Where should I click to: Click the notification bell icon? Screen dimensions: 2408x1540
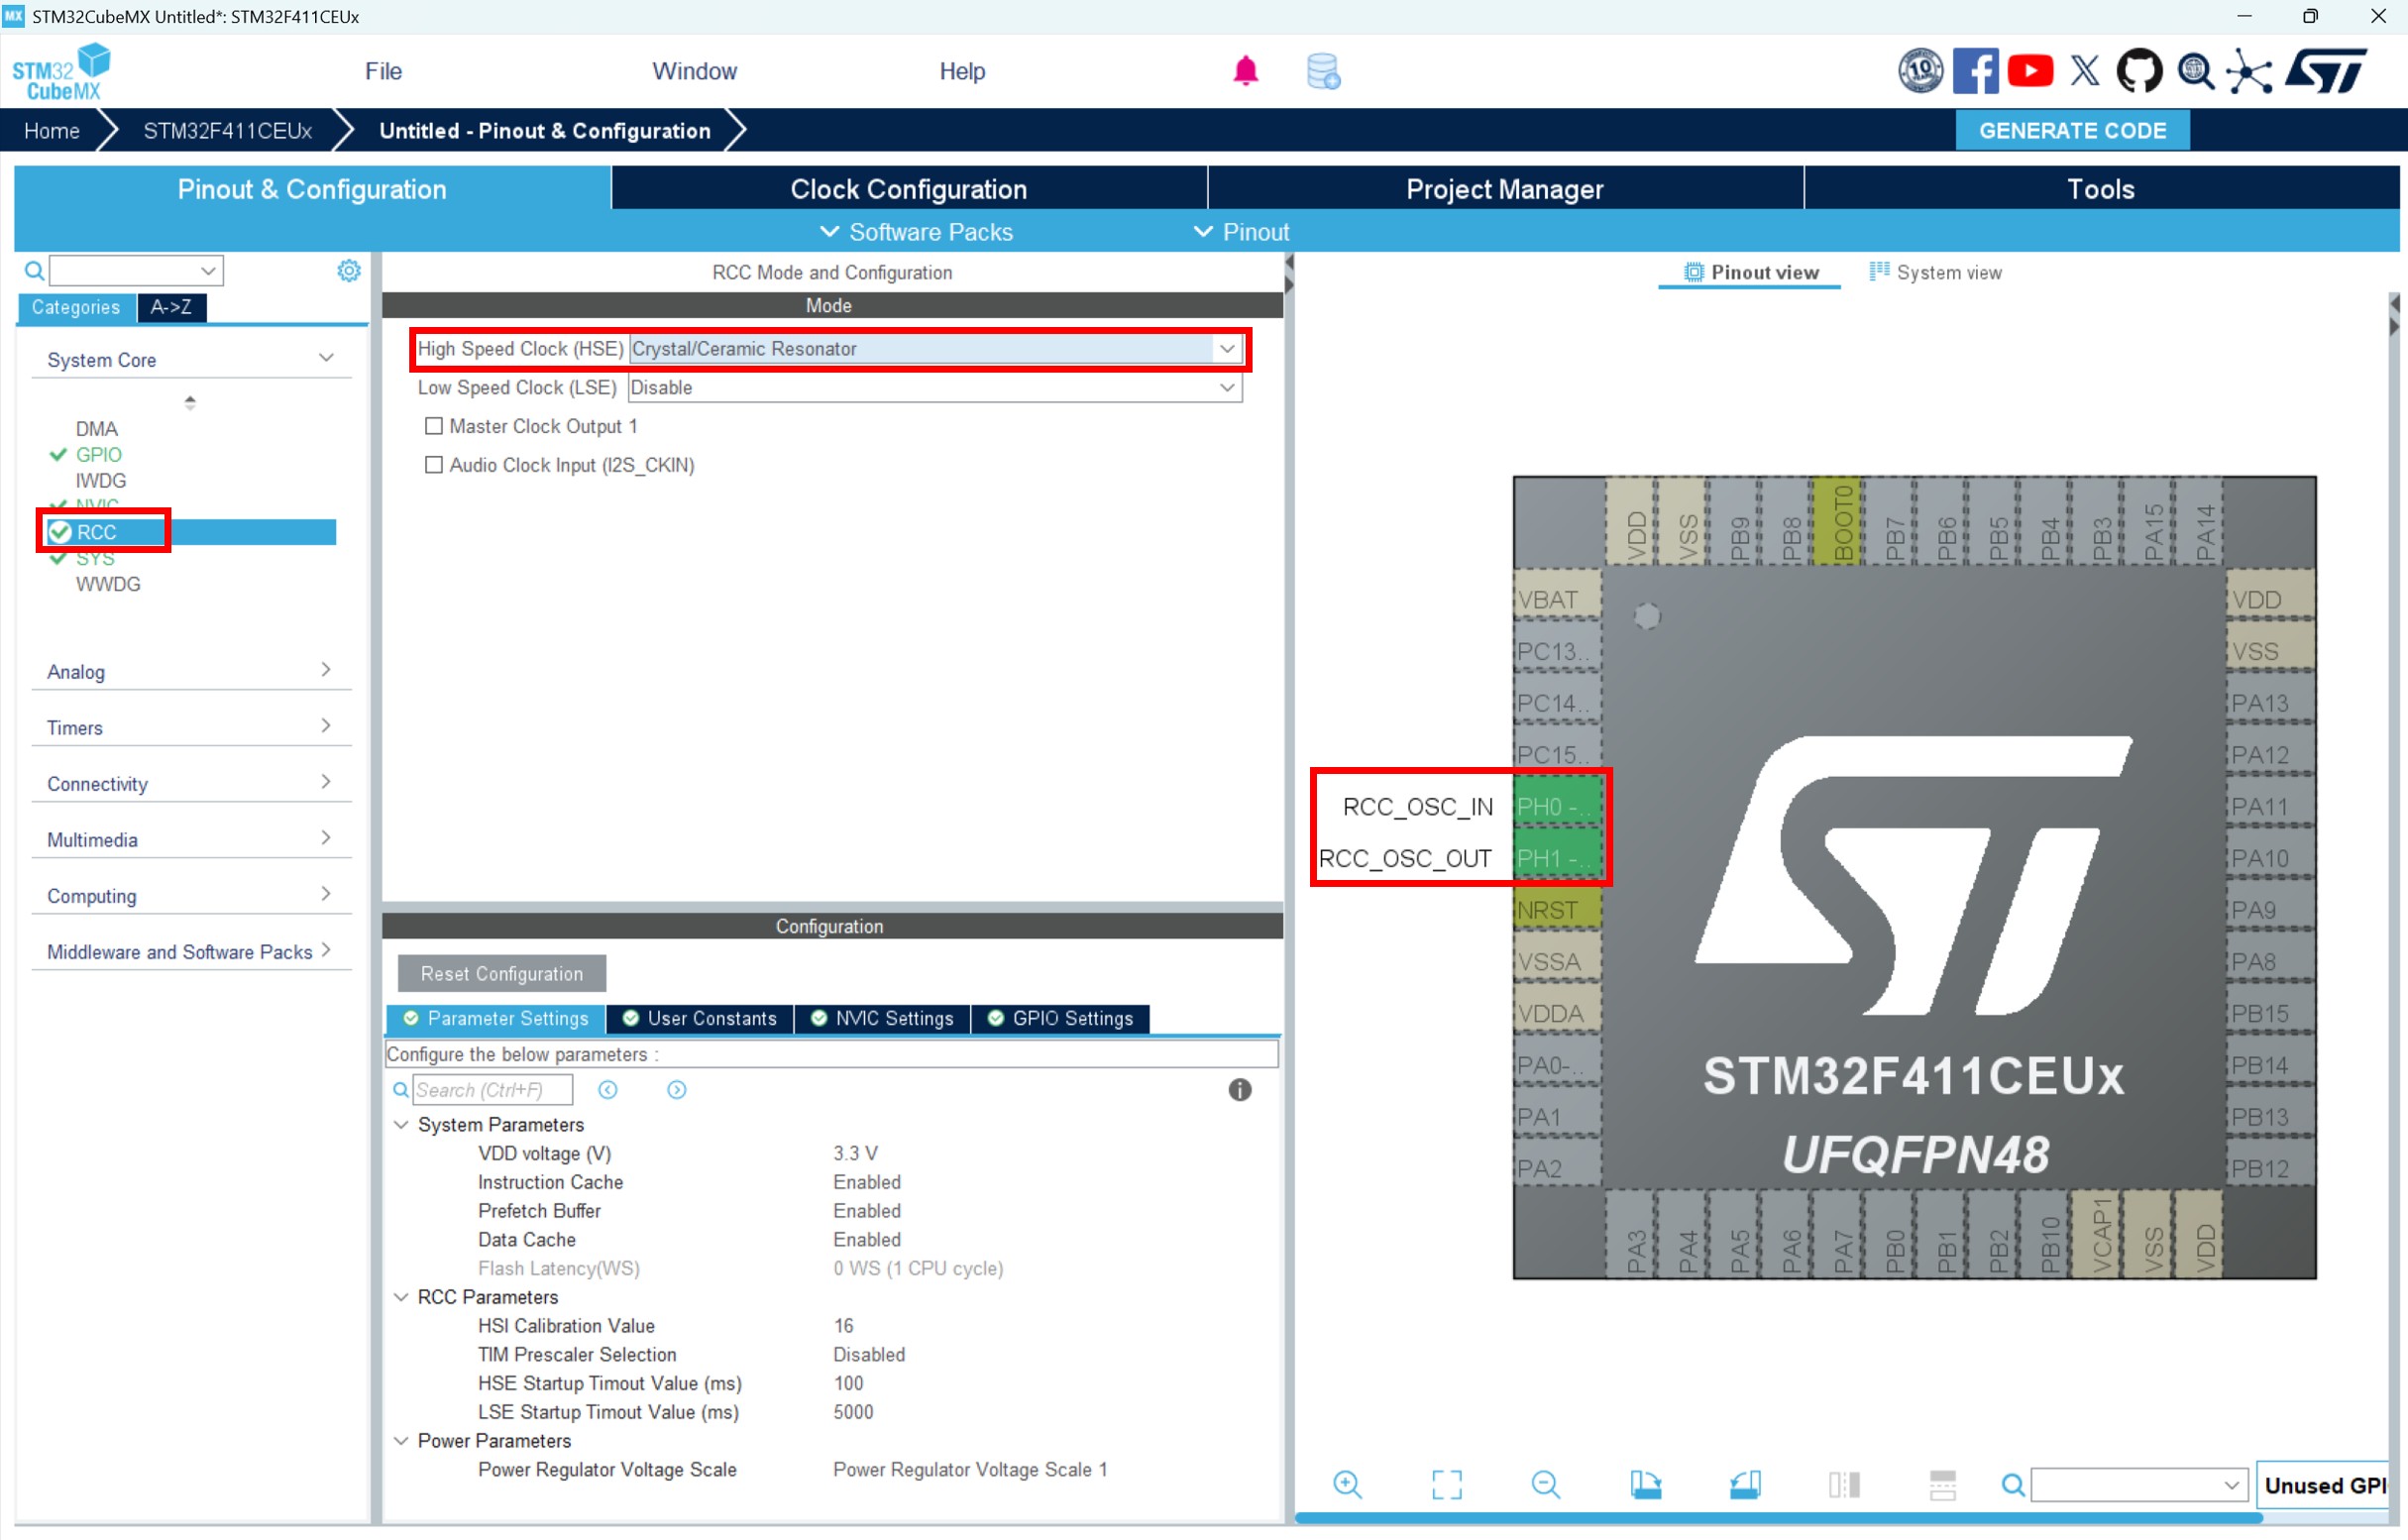pos(1245,71)
